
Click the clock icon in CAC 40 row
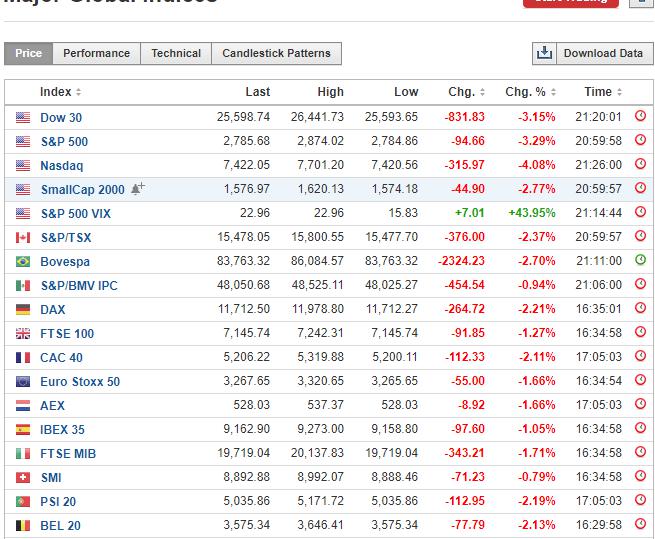640,356
